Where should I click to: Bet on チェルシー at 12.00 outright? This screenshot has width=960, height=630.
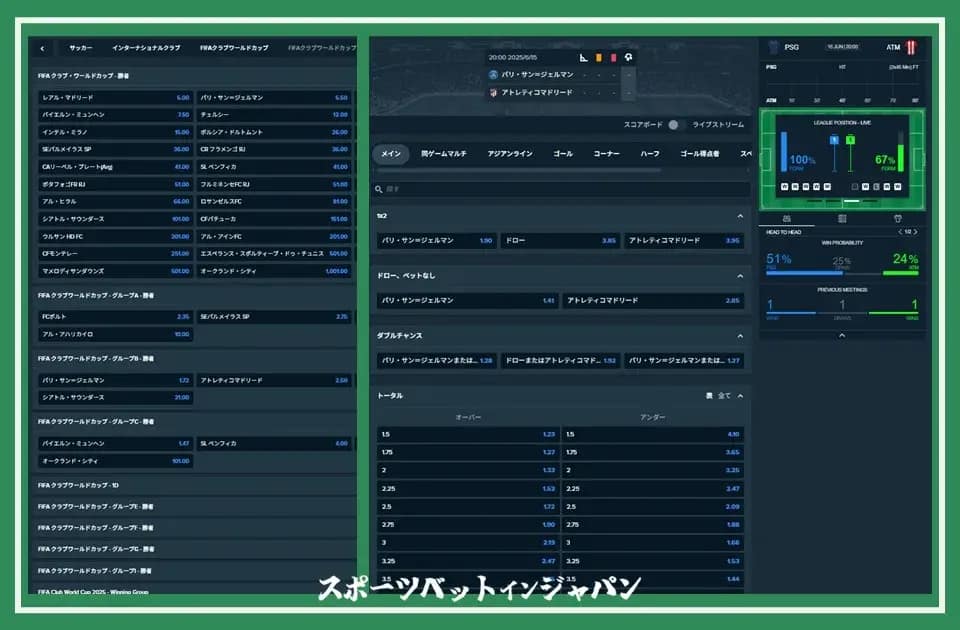click(274, 115)
